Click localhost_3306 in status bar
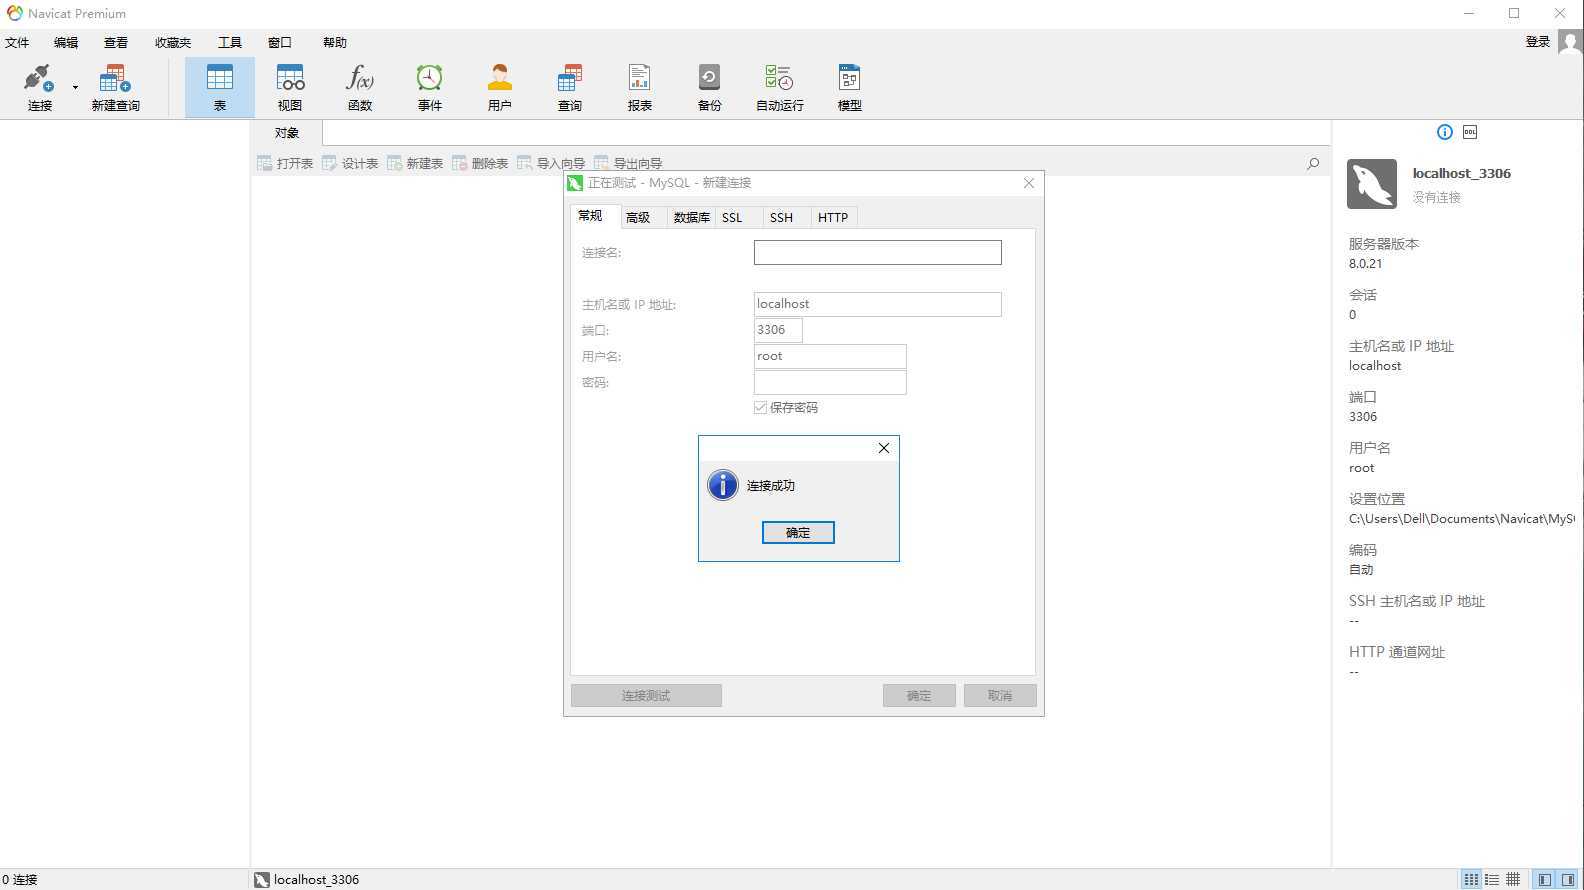Image resolution: width=1584 pixels, height=890 pixels. tap(316, 880)
